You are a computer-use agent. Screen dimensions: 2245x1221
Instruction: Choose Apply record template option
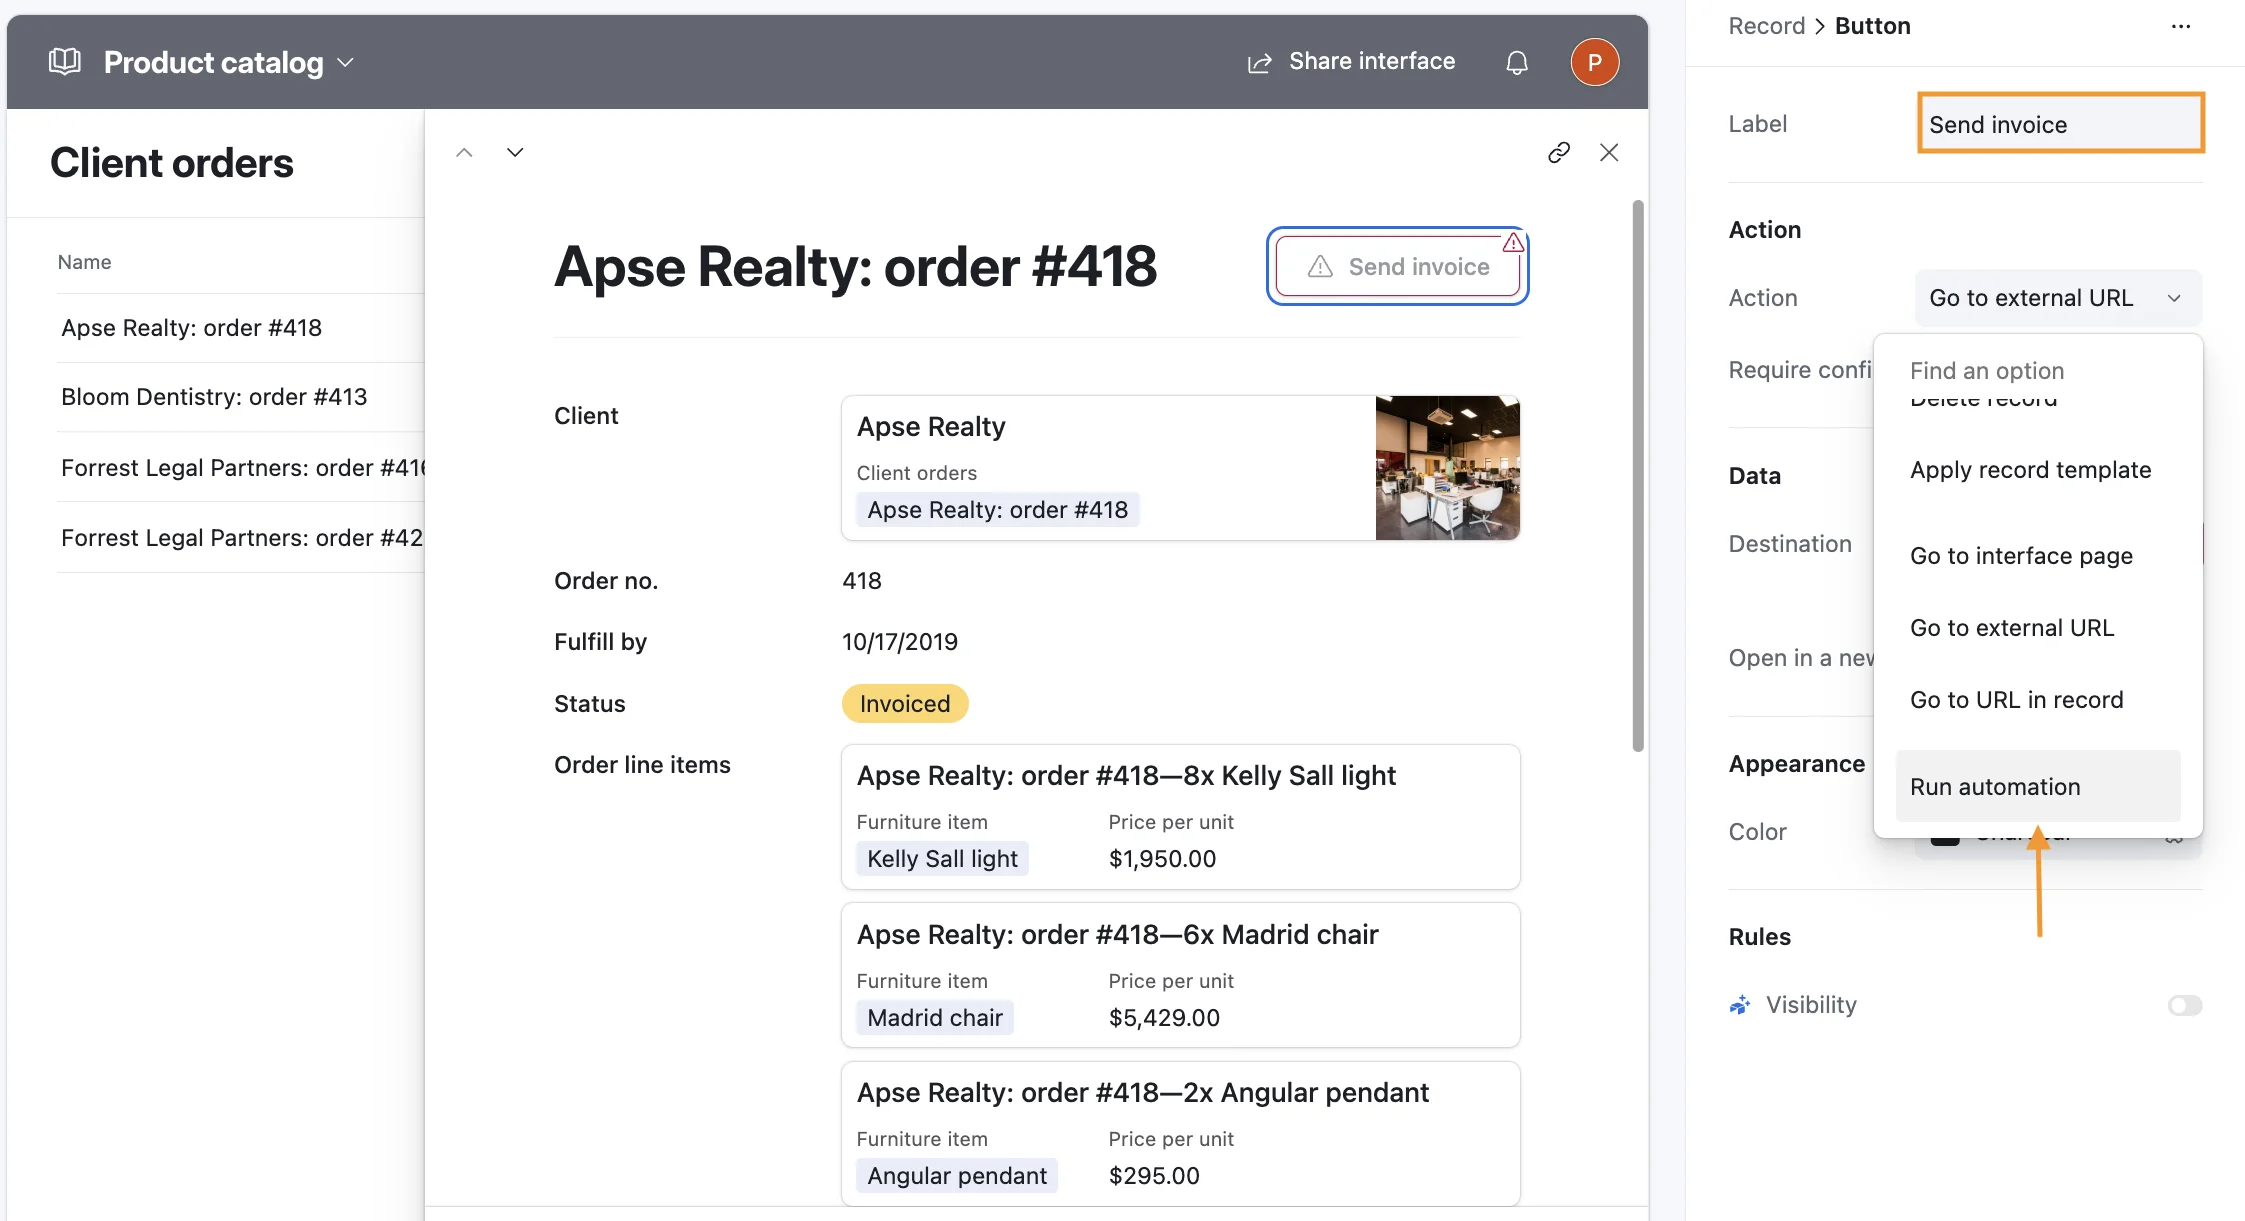(x=2031, y=469)
